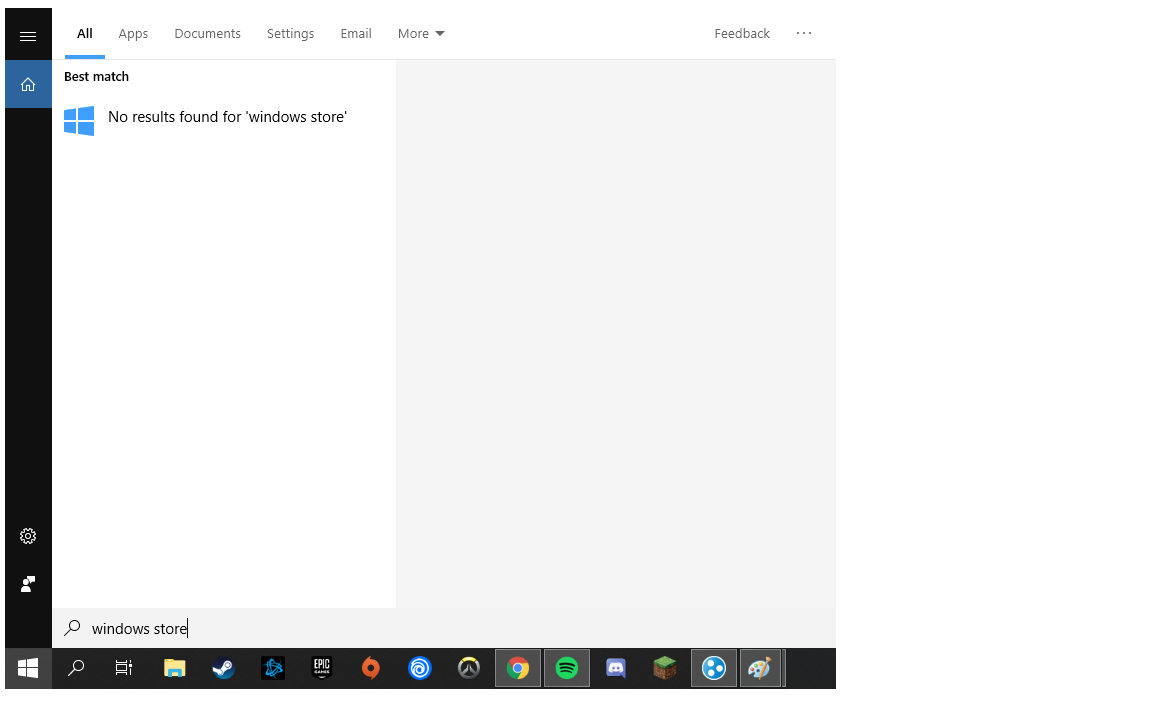
Task: Expand the More filters dropdown
Action: (x=421, y=34)
